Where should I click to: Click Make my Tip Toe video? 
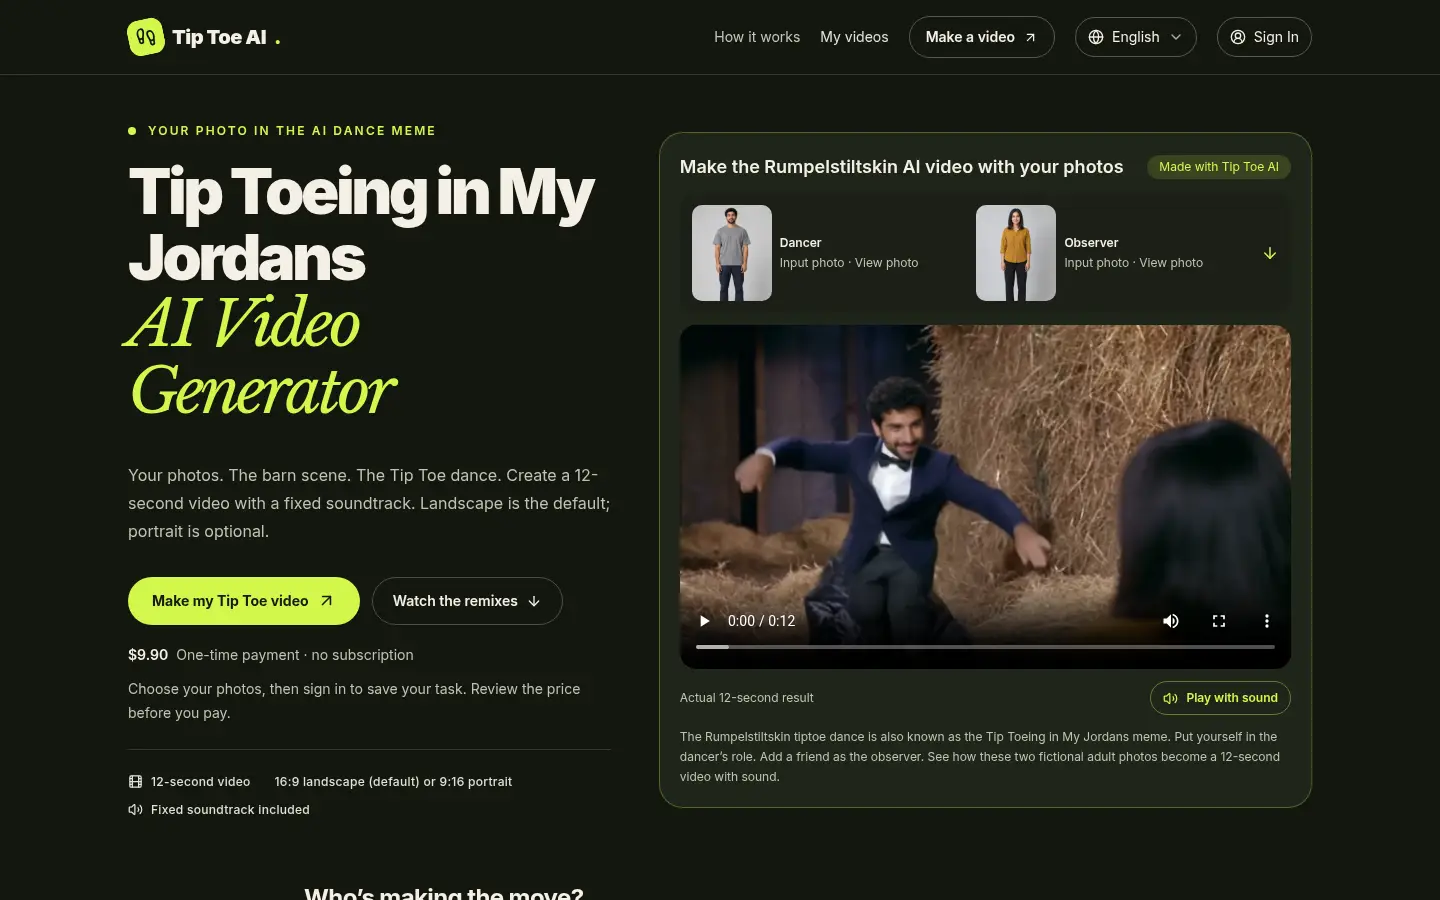[x=244, y=601]
